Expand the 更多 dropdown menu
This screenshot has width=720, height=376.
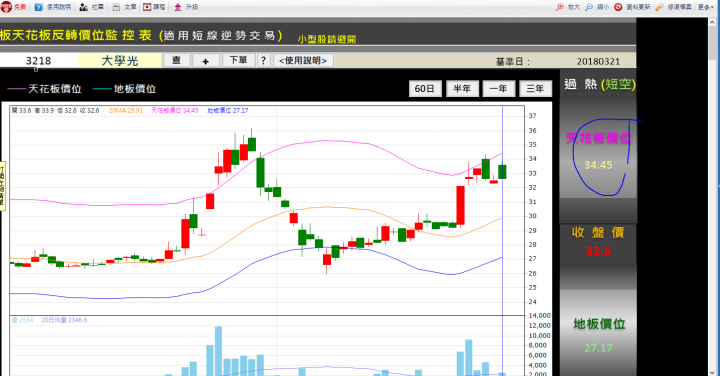(706, 7)
